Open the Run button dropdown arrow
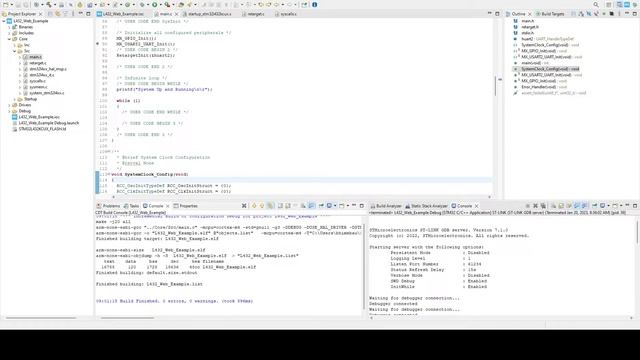This screenshot has width=640, height=360. point(160,5)
